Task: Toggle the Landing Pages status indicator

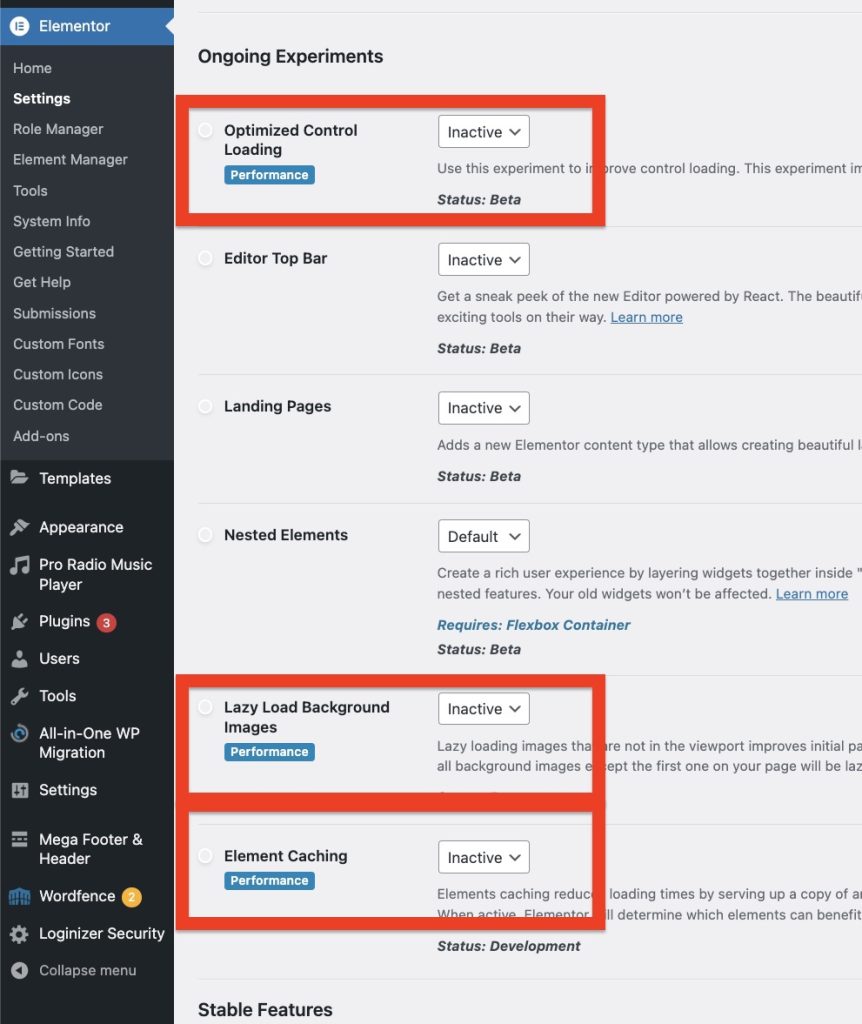Action: click(x=205, y=407)
